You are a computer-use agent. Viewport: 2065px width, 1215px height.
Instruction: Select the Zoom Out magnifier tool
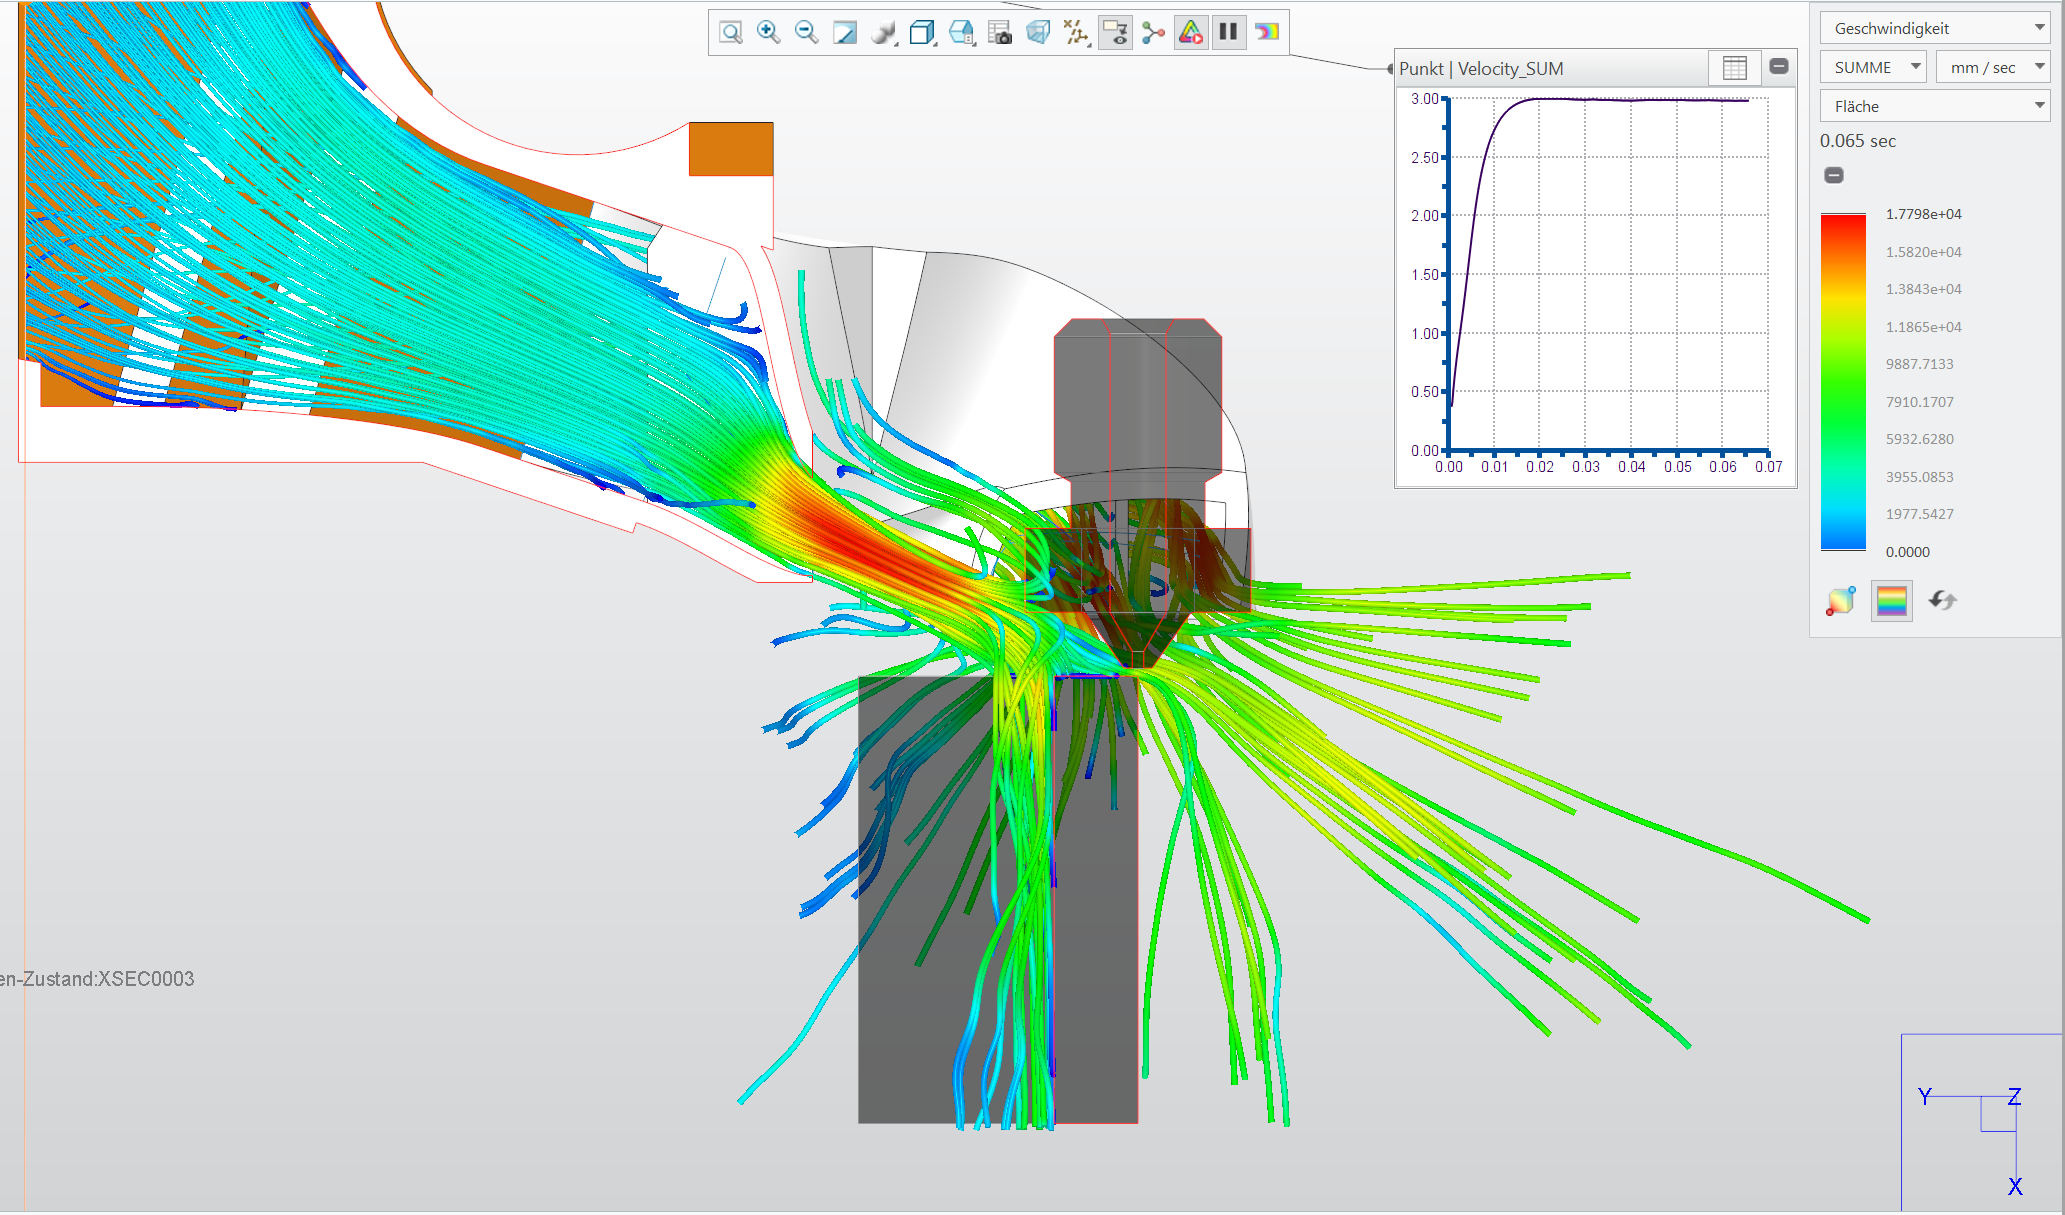tap(806, 31)
